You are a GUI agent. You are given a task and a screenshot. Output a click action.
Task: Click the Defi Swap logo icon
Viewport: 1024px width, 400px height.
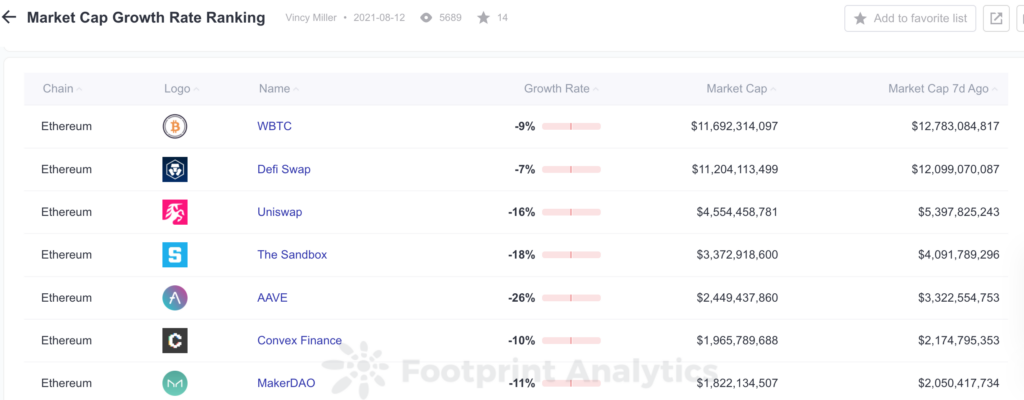(x=175, y=170)
